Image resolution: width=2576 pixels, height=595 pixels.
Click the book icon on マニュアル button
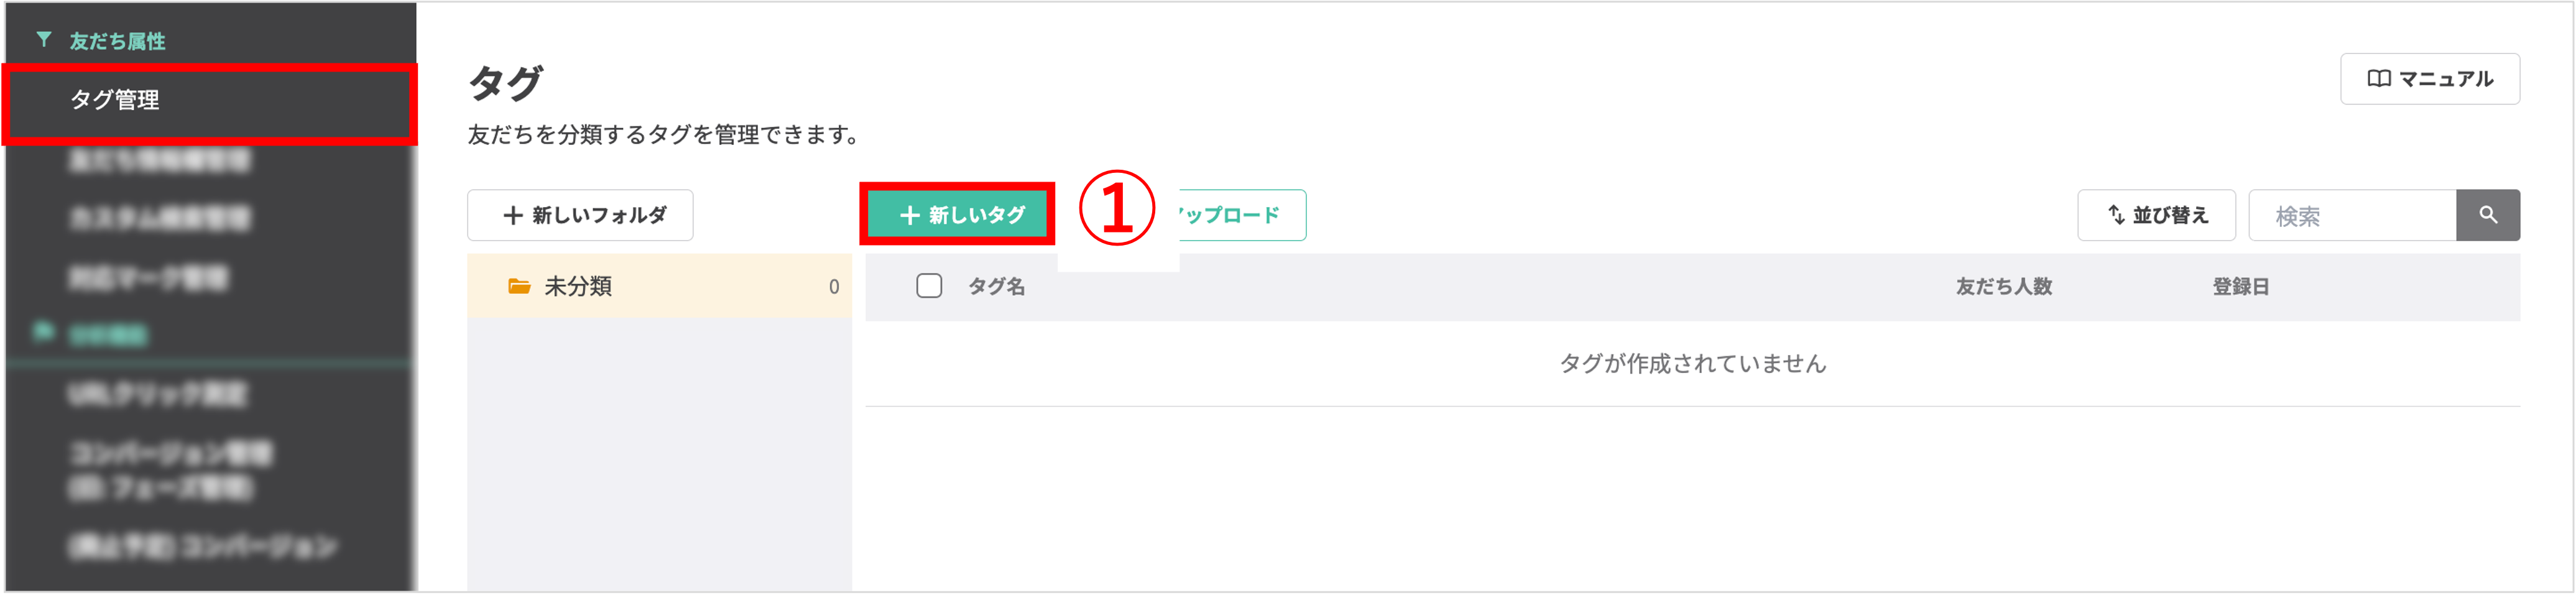2379,79
